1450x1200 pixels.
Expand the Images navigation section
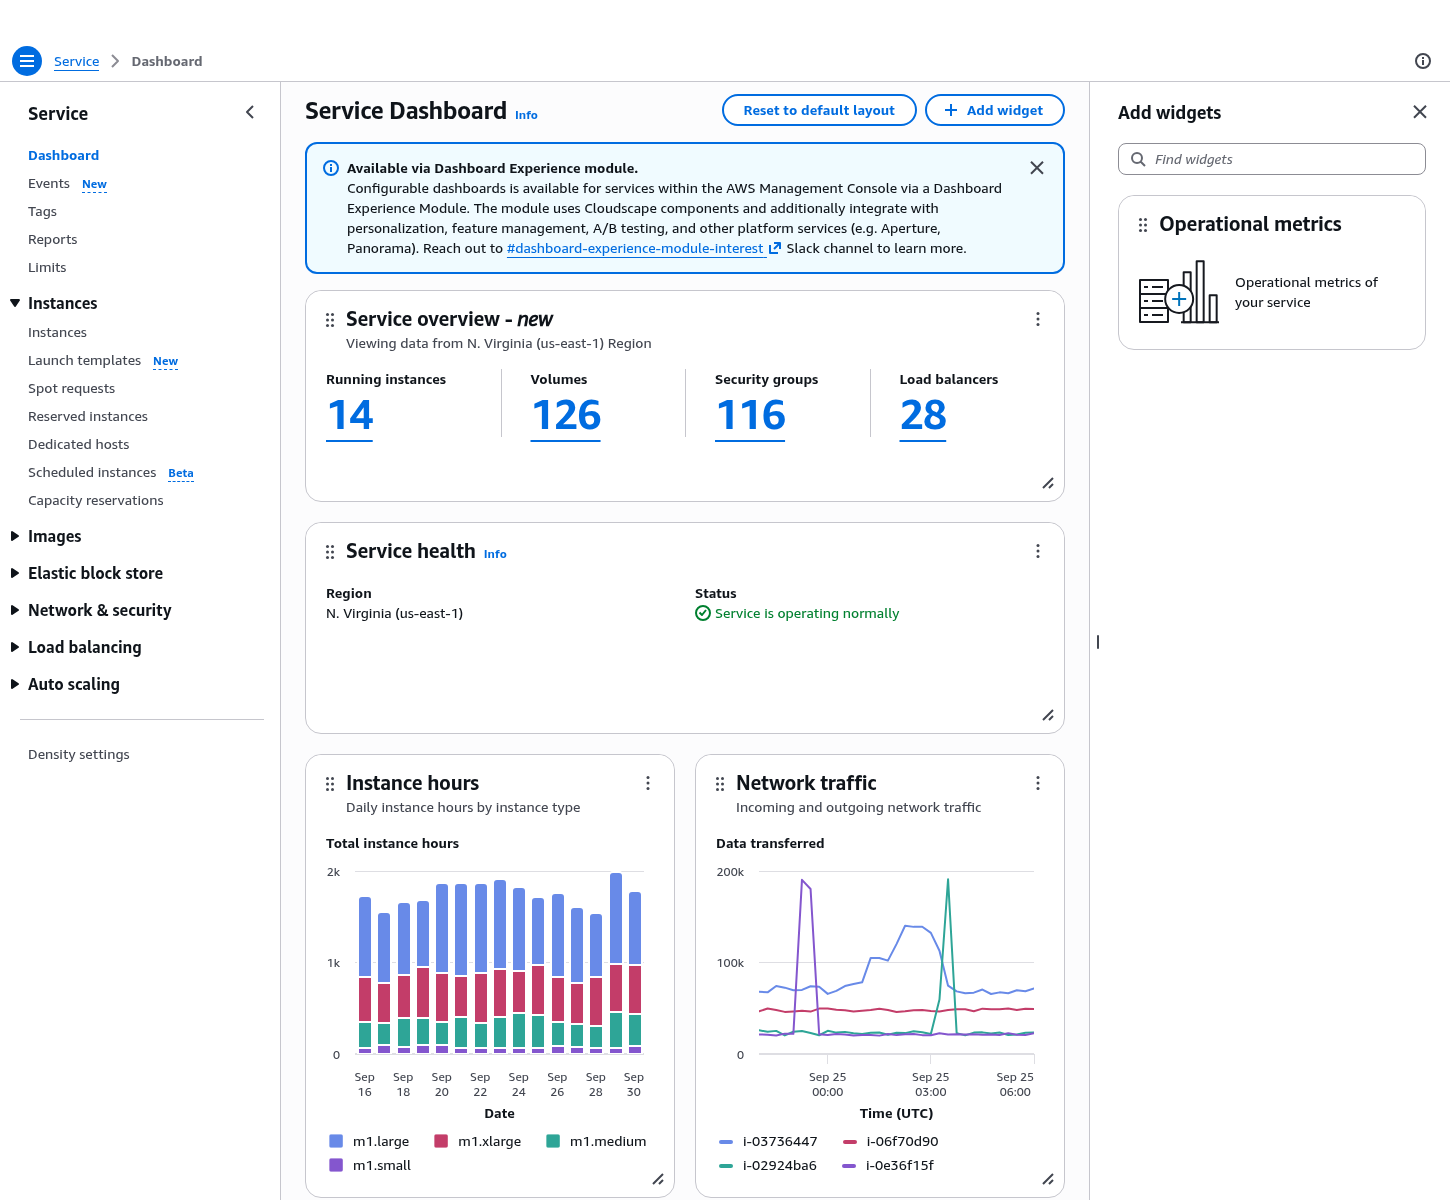pyautogui.click(x=15, y=536)
